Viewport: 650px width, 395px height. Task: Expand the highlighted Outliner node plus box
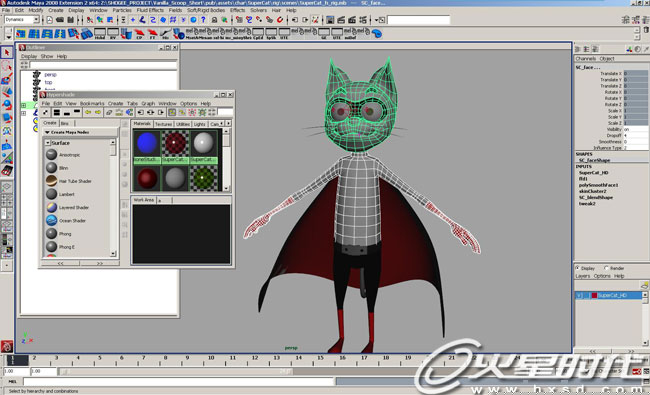click(23, 105)
